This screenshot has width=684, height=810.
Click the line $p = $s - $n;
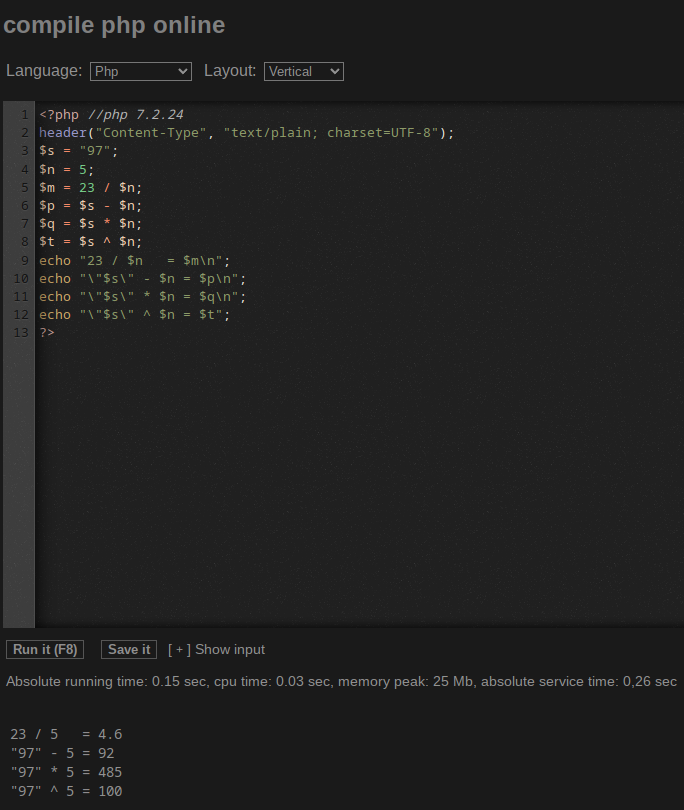tap(90, 206)
